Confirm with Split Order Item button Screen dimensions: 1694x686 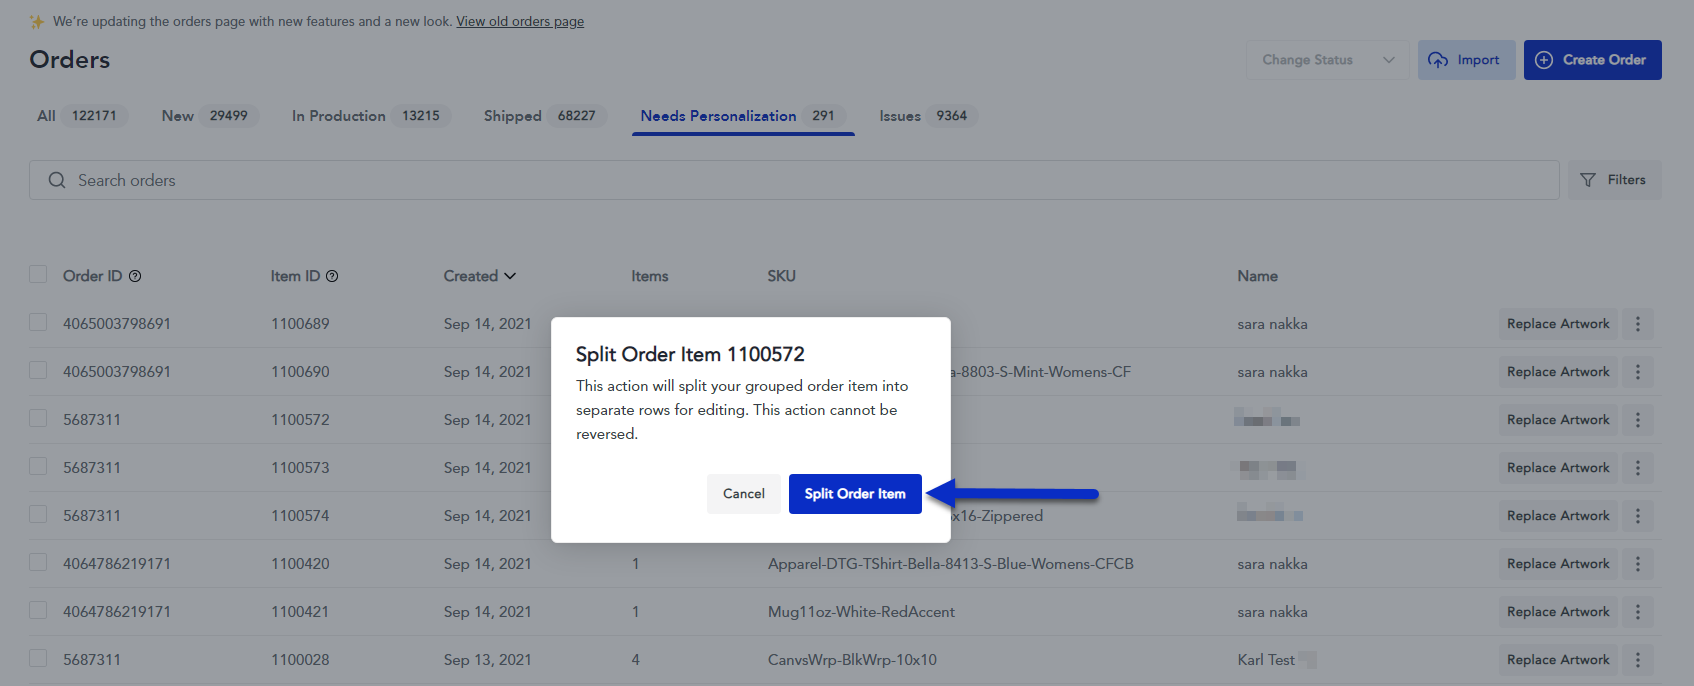[x=855, y=494]
